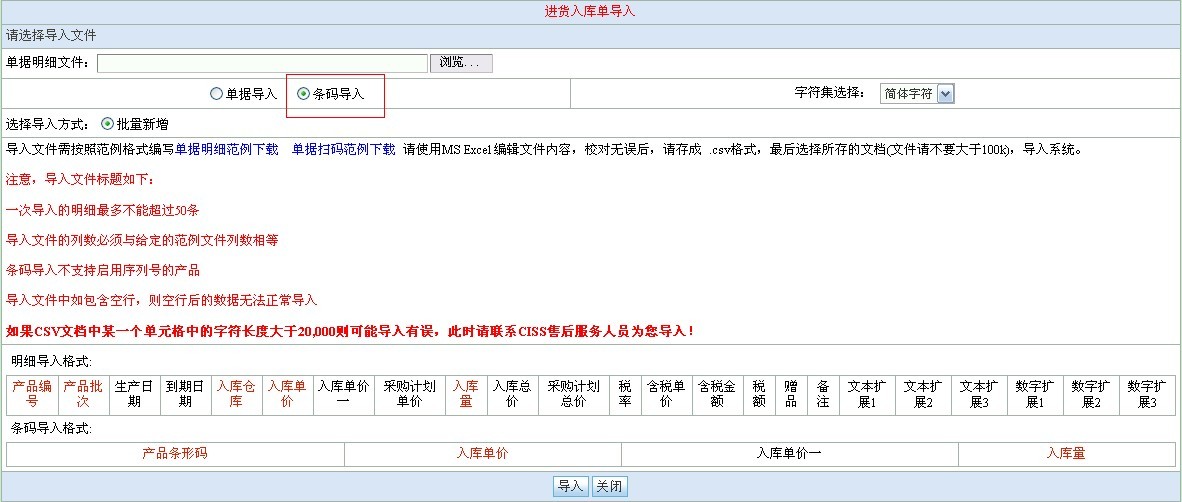This screenshot has width=1182, height=502.
Task: Click the 单据明细文件 file path input field
Action: [x=262, y=63]
